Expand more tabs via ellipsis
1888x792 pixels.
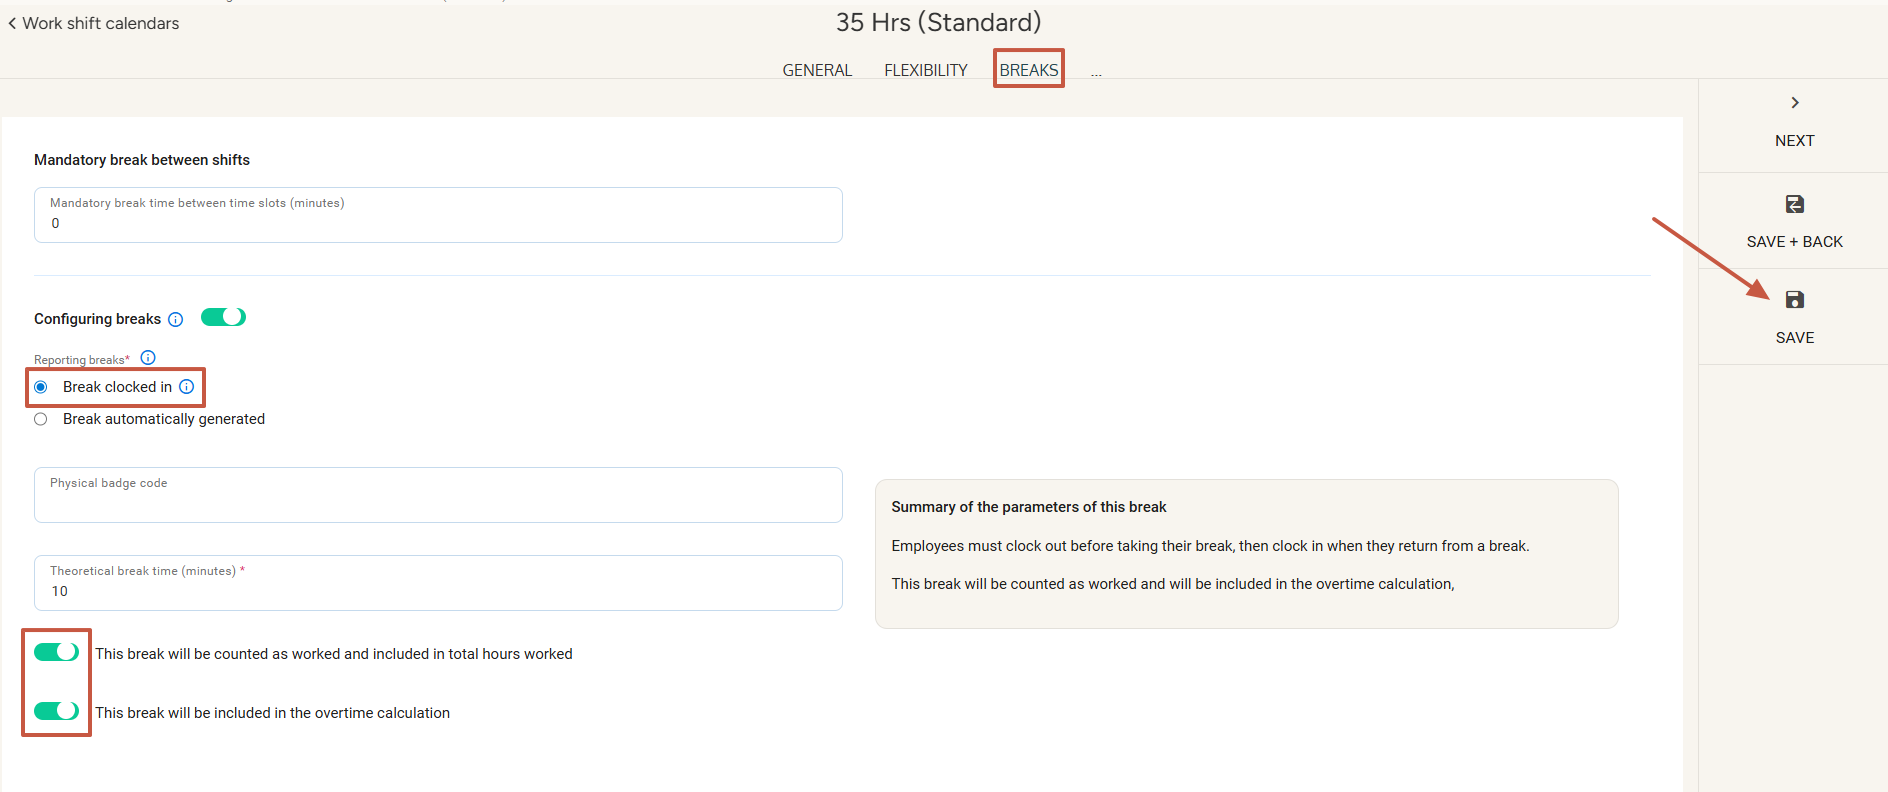[x=1096, y=72]
